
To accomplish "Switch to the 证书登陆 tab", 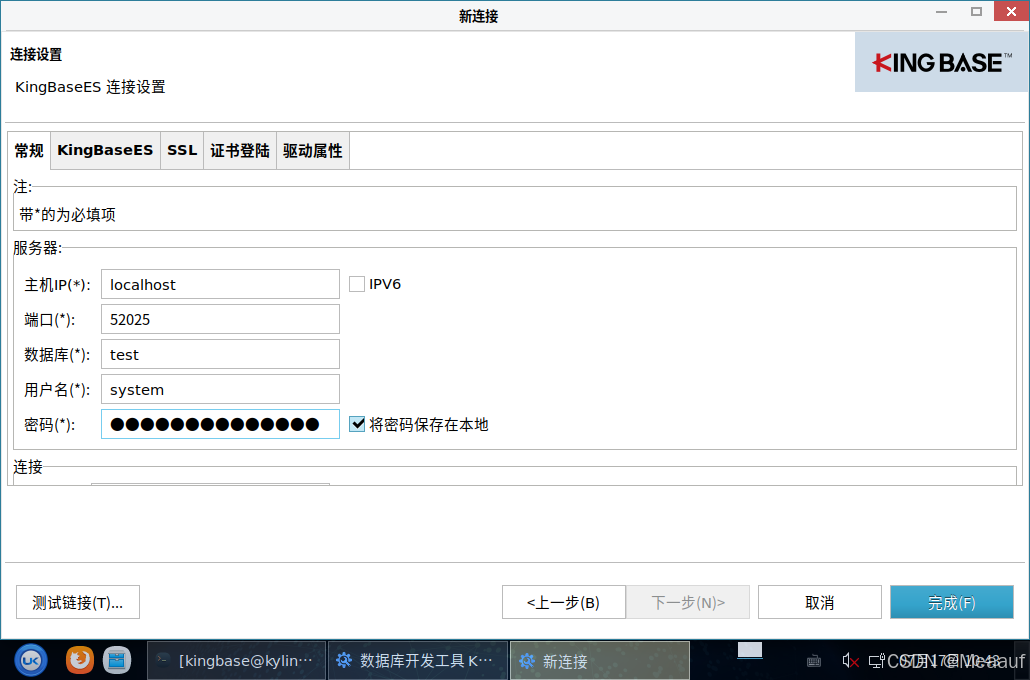I will (x=240, y=151).
